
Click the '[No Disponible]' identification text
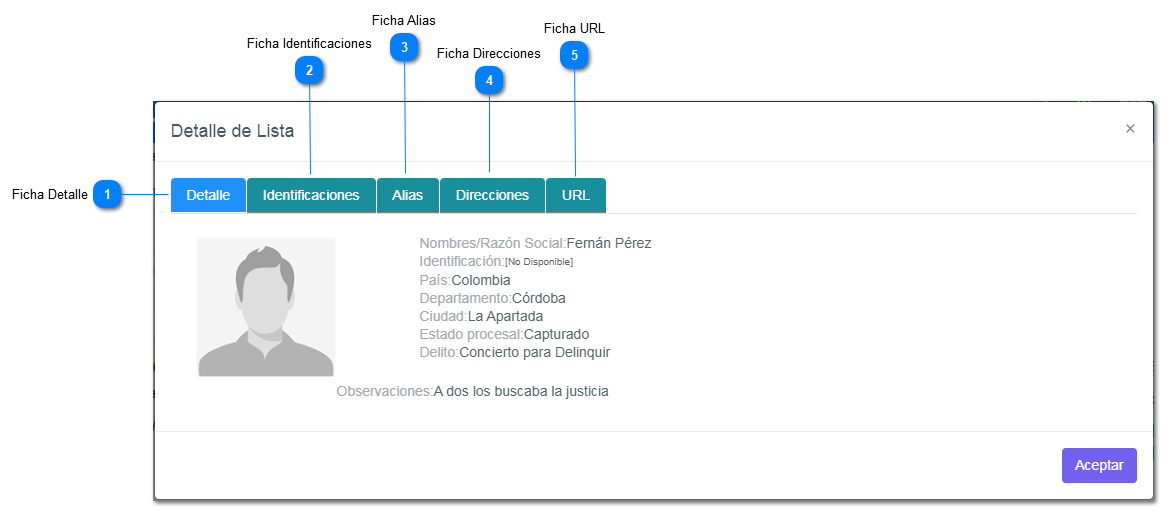click(x=539, y=262)
